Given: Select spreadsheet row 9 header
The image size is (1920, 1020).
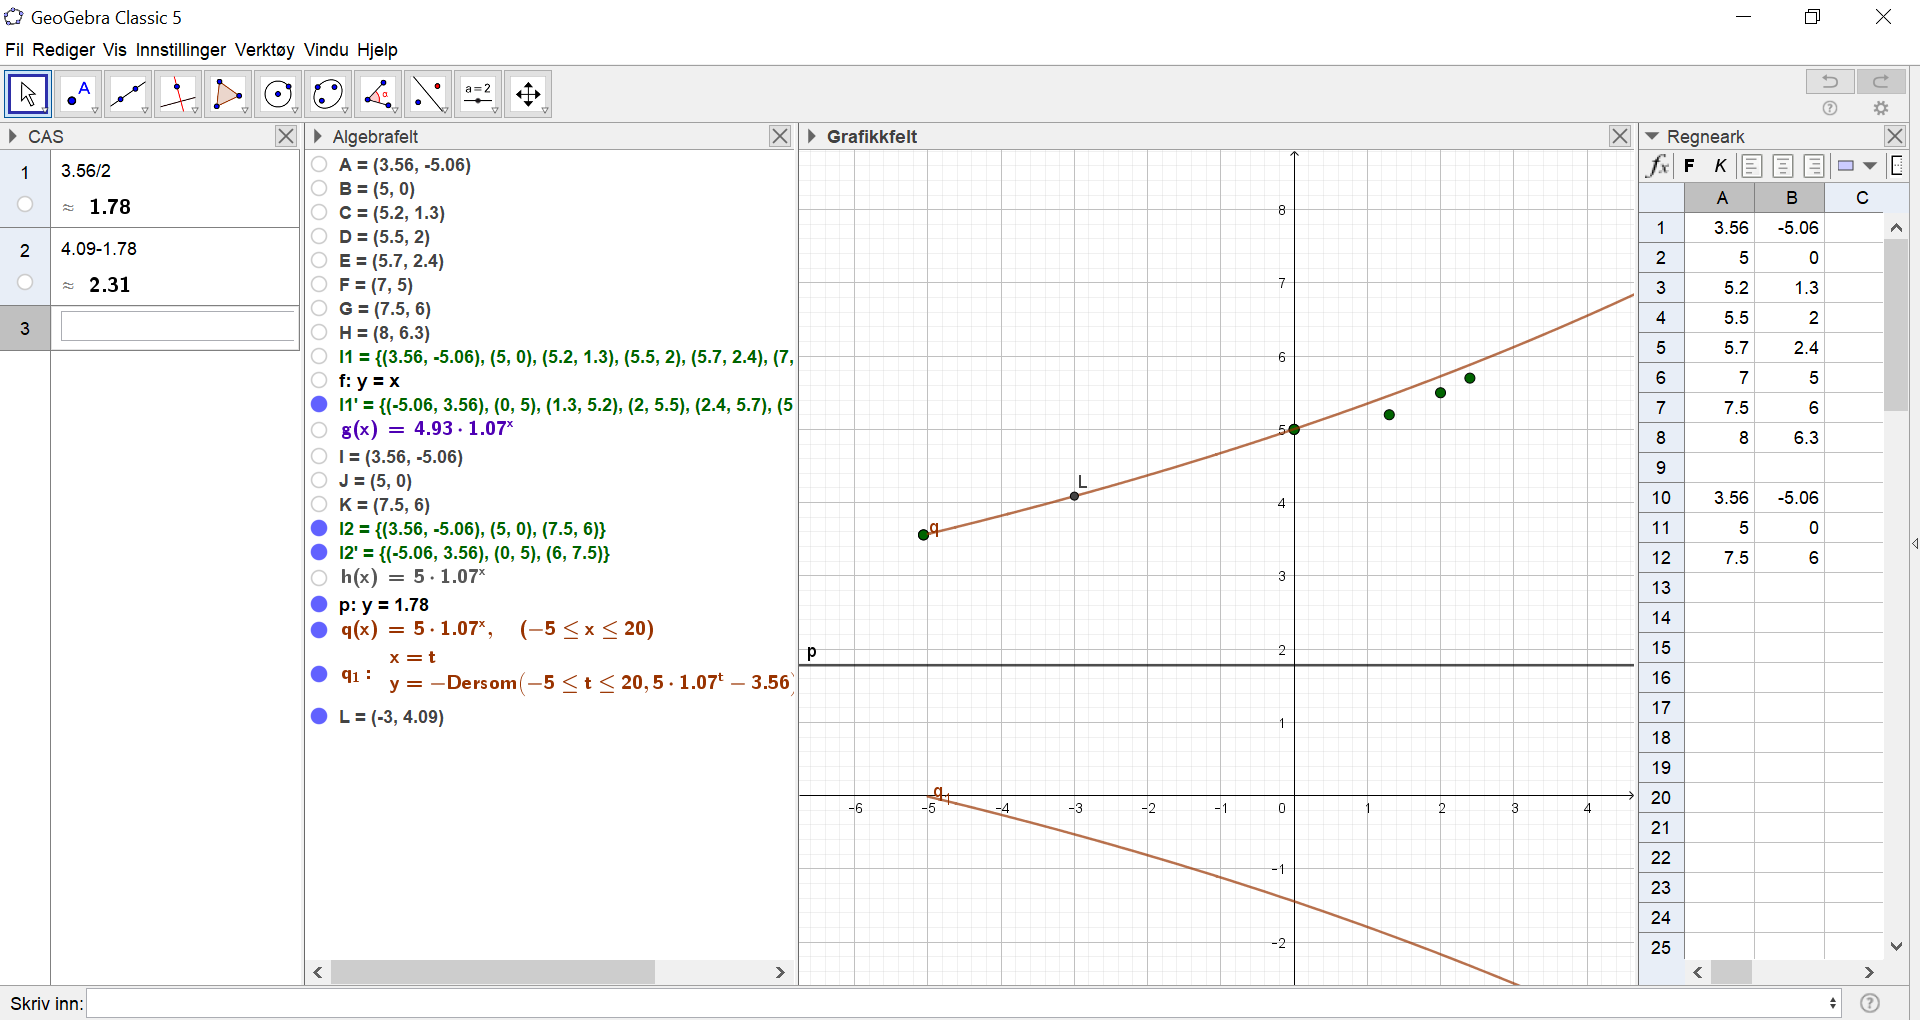Looking at the screenshot, I should click(x=1661, y=468).
